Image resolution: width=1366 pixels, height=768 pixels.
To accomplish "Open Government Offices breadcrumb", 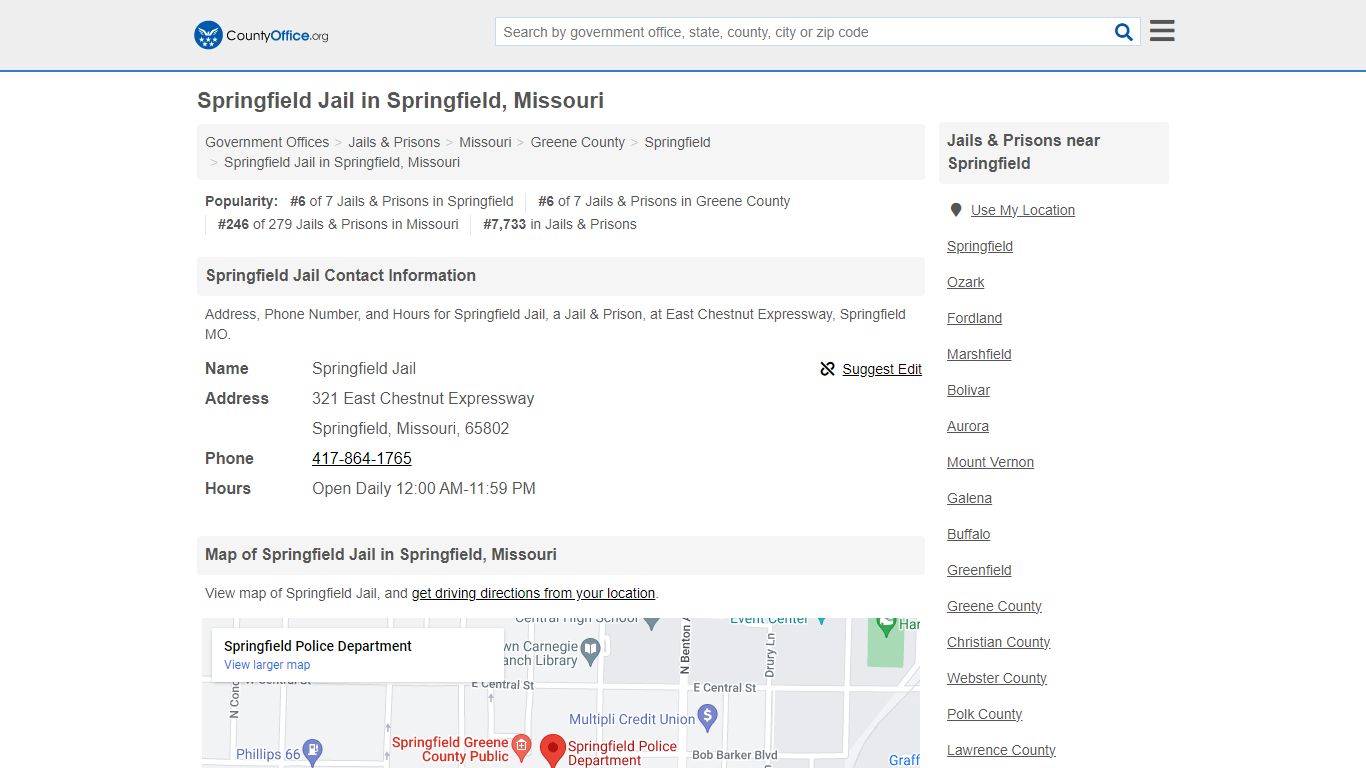I will tap(267, 142).
